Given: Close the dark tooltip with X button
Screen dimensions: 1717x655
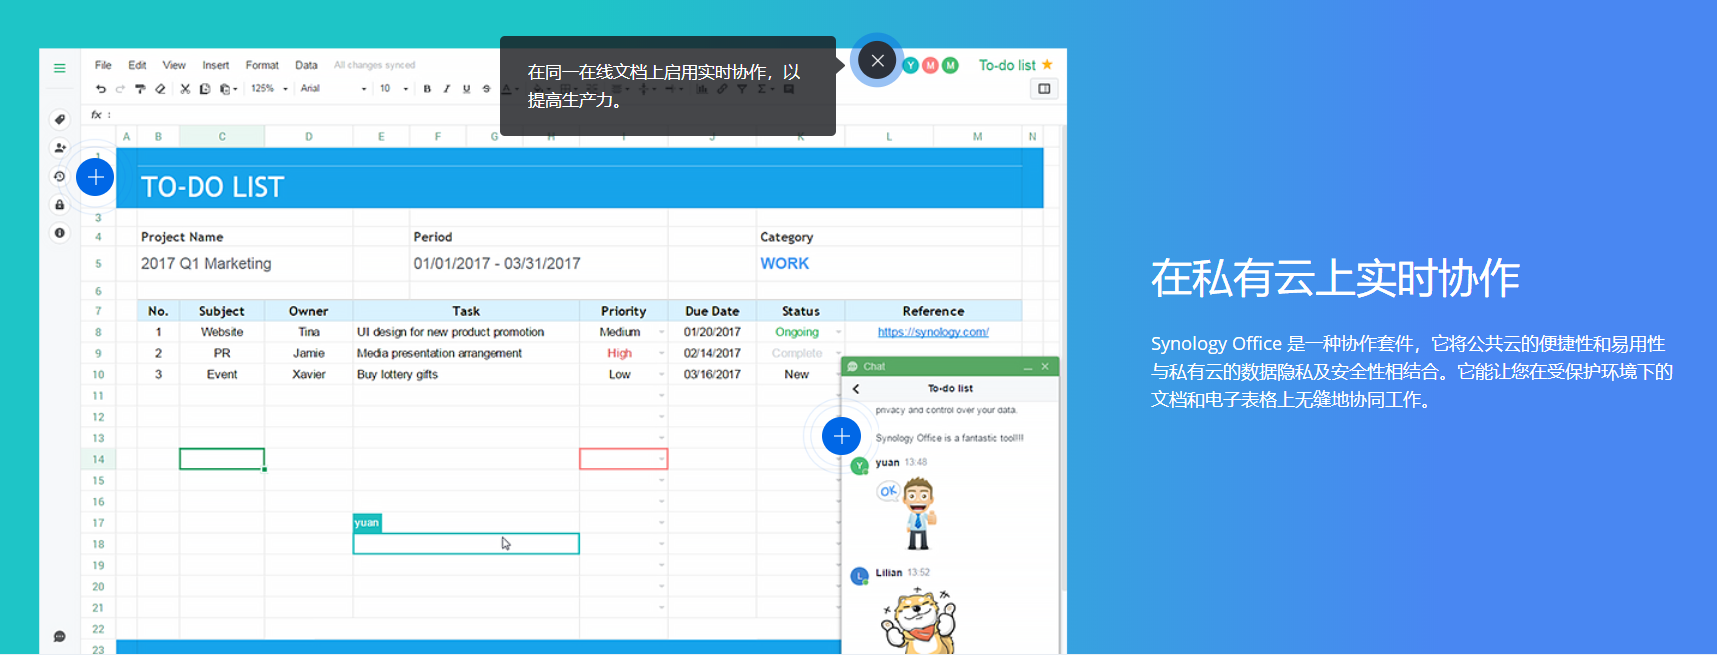Looking at the screenshot, I should tap(877, 61).
